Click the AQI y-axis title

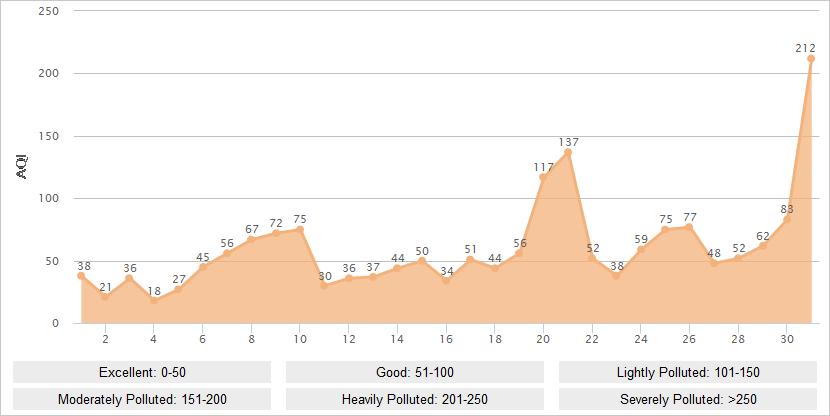(x=22, y=167)
